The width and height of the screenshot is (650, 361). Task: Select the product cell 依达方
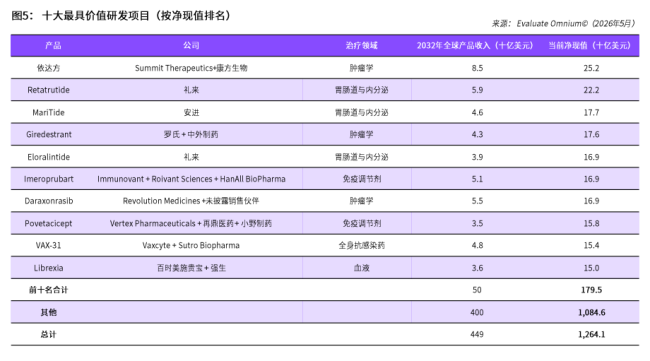49,68
